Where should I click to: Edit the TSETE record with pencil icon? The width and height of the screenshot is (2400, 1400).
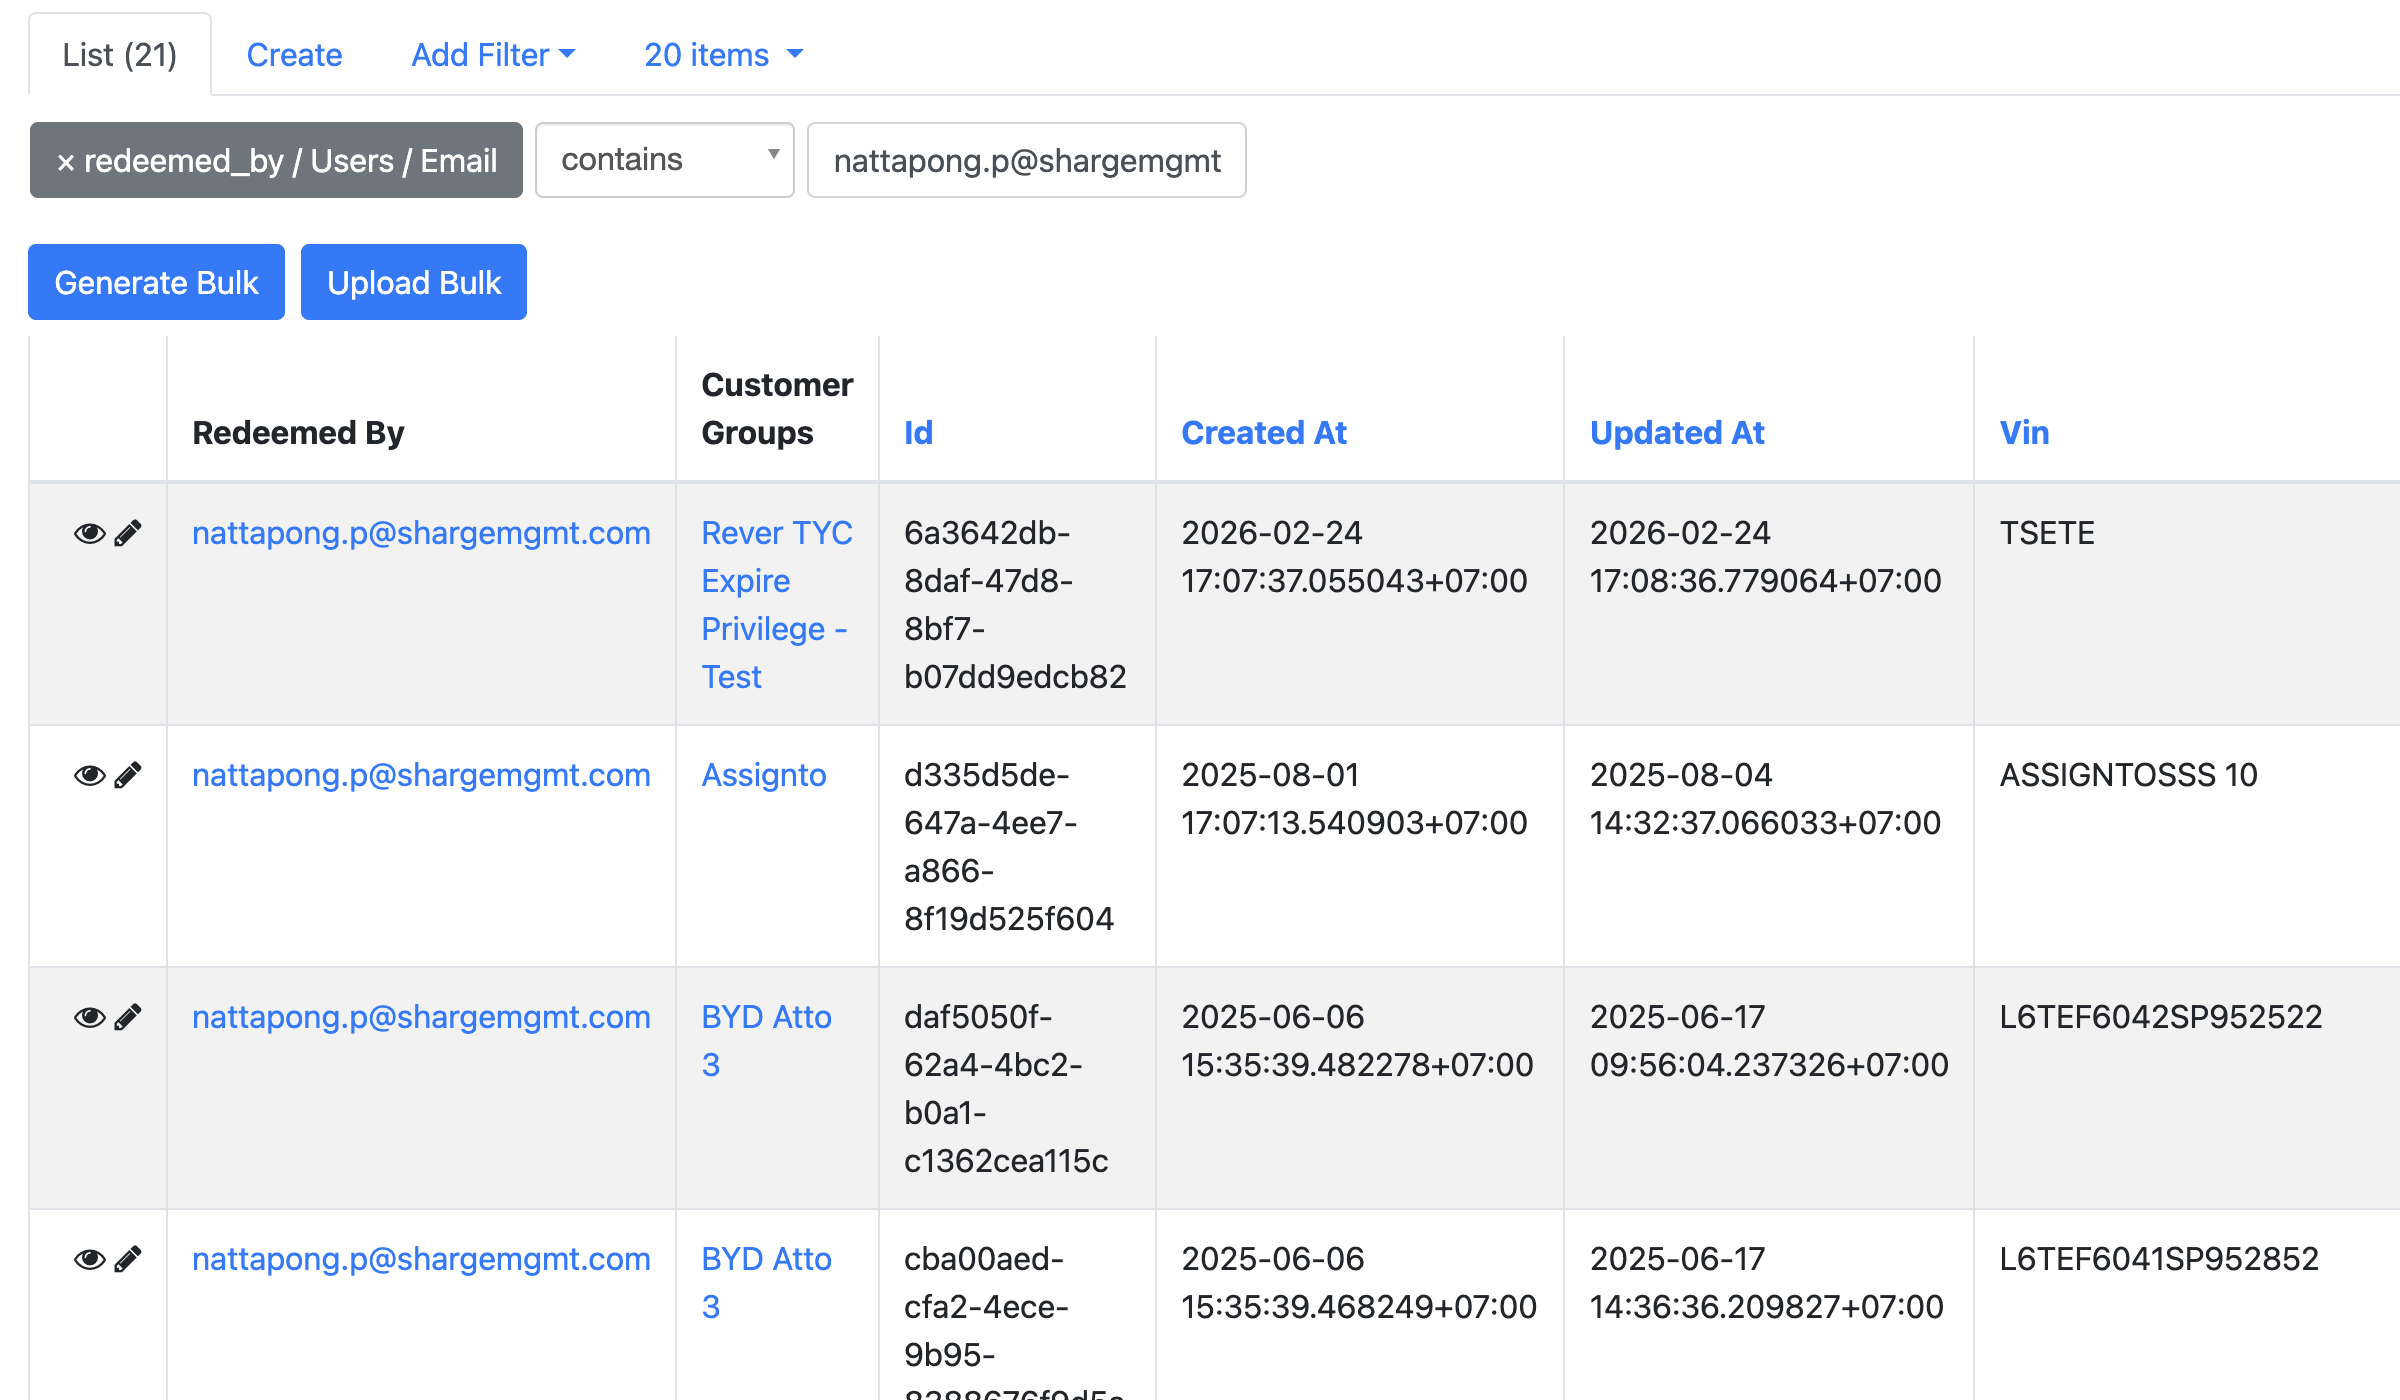coord(128,534)
